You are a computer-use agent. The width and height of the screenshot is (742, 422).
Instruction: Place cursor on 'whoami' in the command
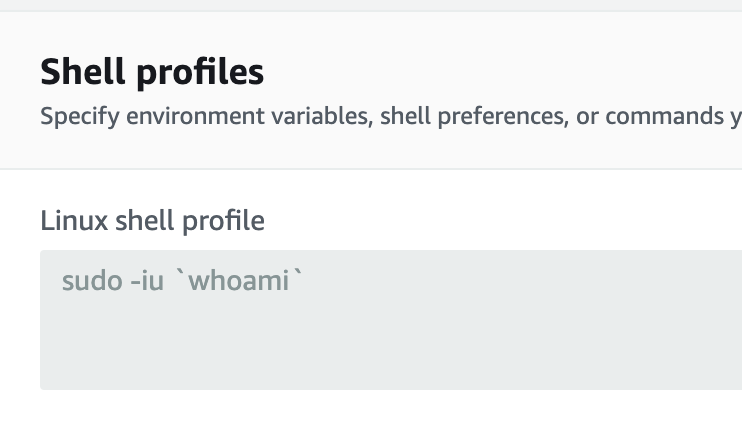tap(238, 281)
